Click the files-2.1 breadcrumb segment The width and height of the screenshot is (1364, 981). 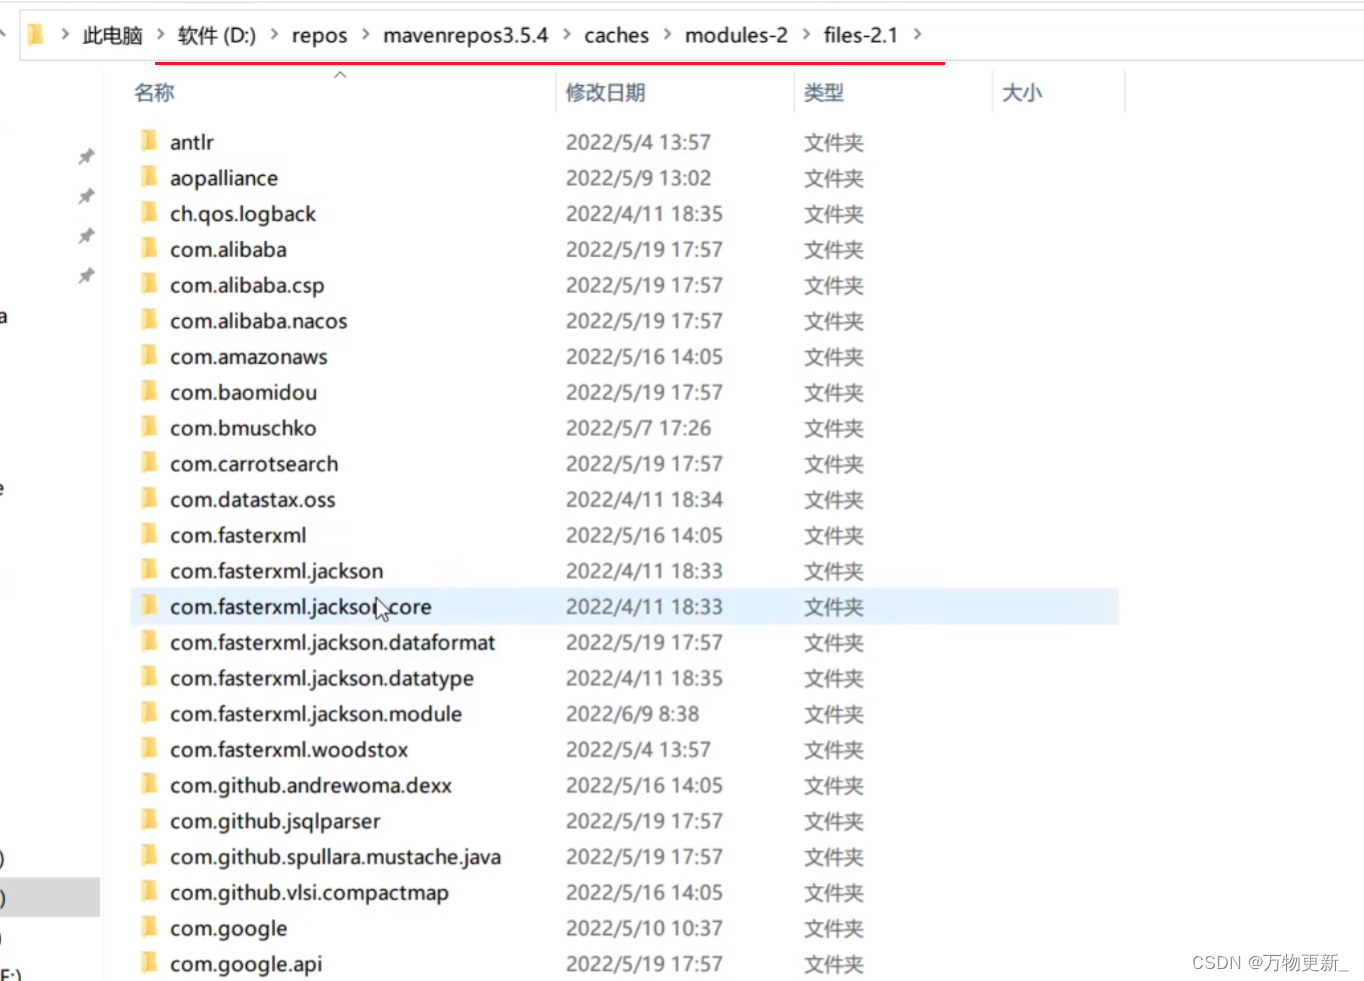tap(861, 35)
